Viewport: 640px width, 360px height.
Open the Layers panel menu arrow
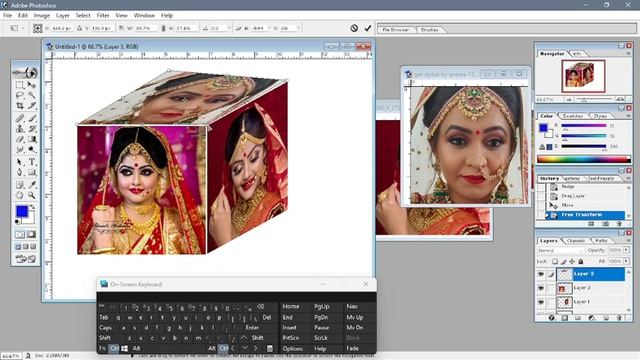click(x=629, y=240)
